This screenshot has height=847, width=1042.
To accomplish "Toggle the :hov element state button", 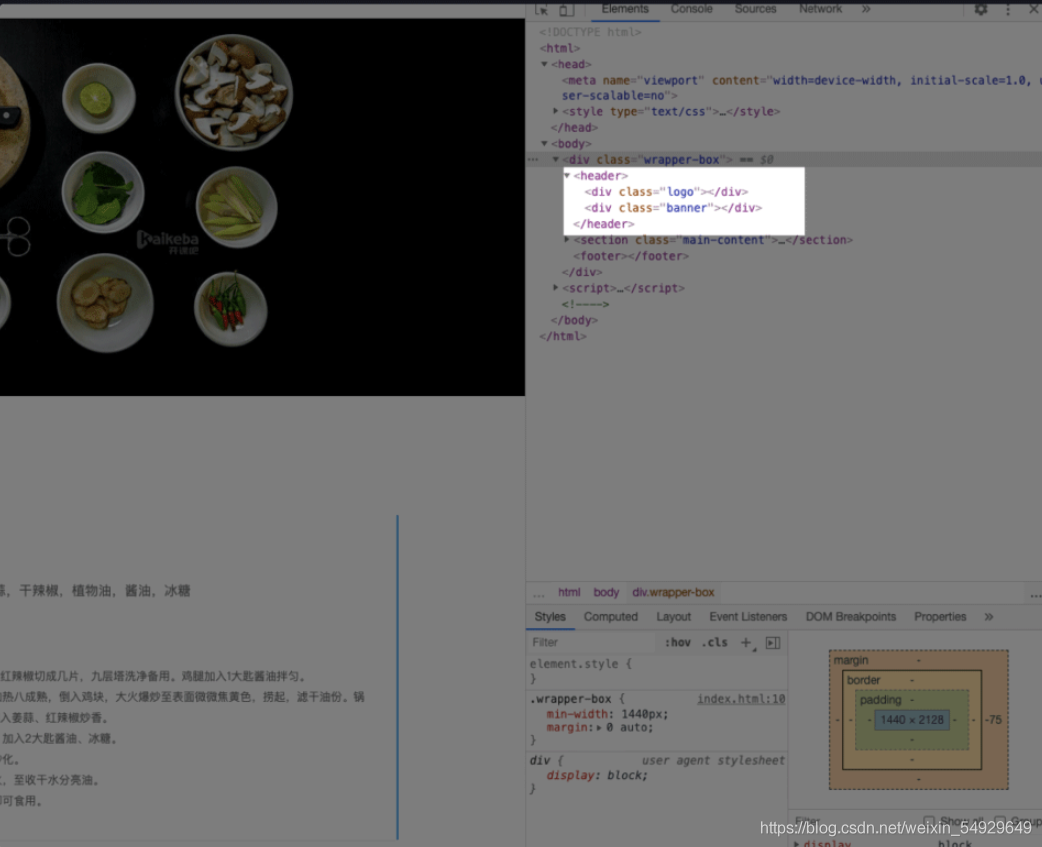I will 677,642.
